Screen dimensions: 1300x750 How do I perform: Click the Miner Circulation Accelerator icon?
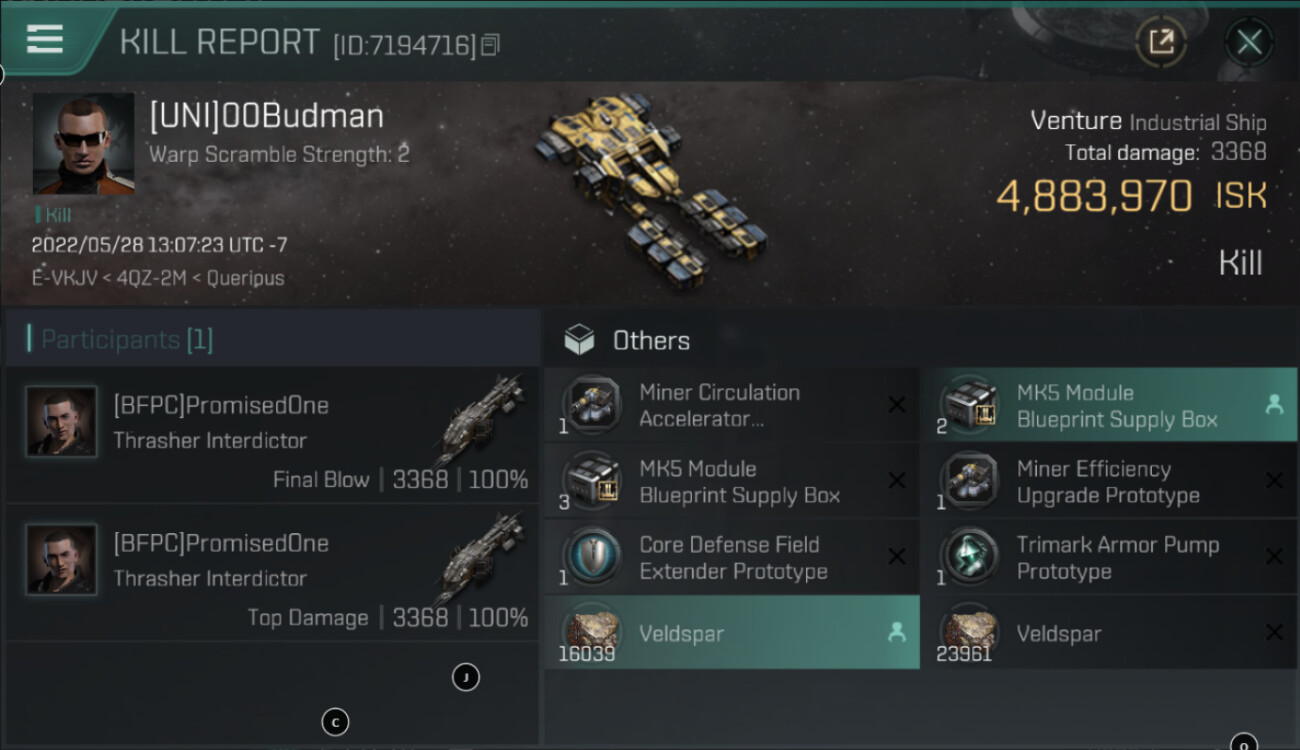[593, 405]
